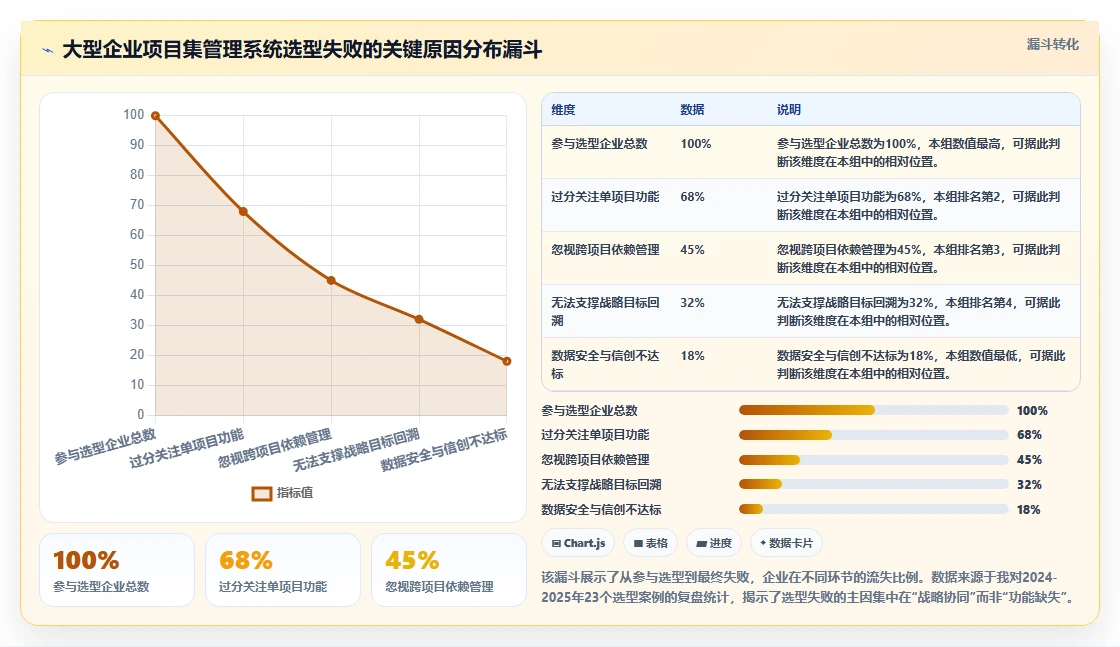Click the 32% label beside the progress bars
This screenshot has width=1120, height=647.
coord(1029,484)
